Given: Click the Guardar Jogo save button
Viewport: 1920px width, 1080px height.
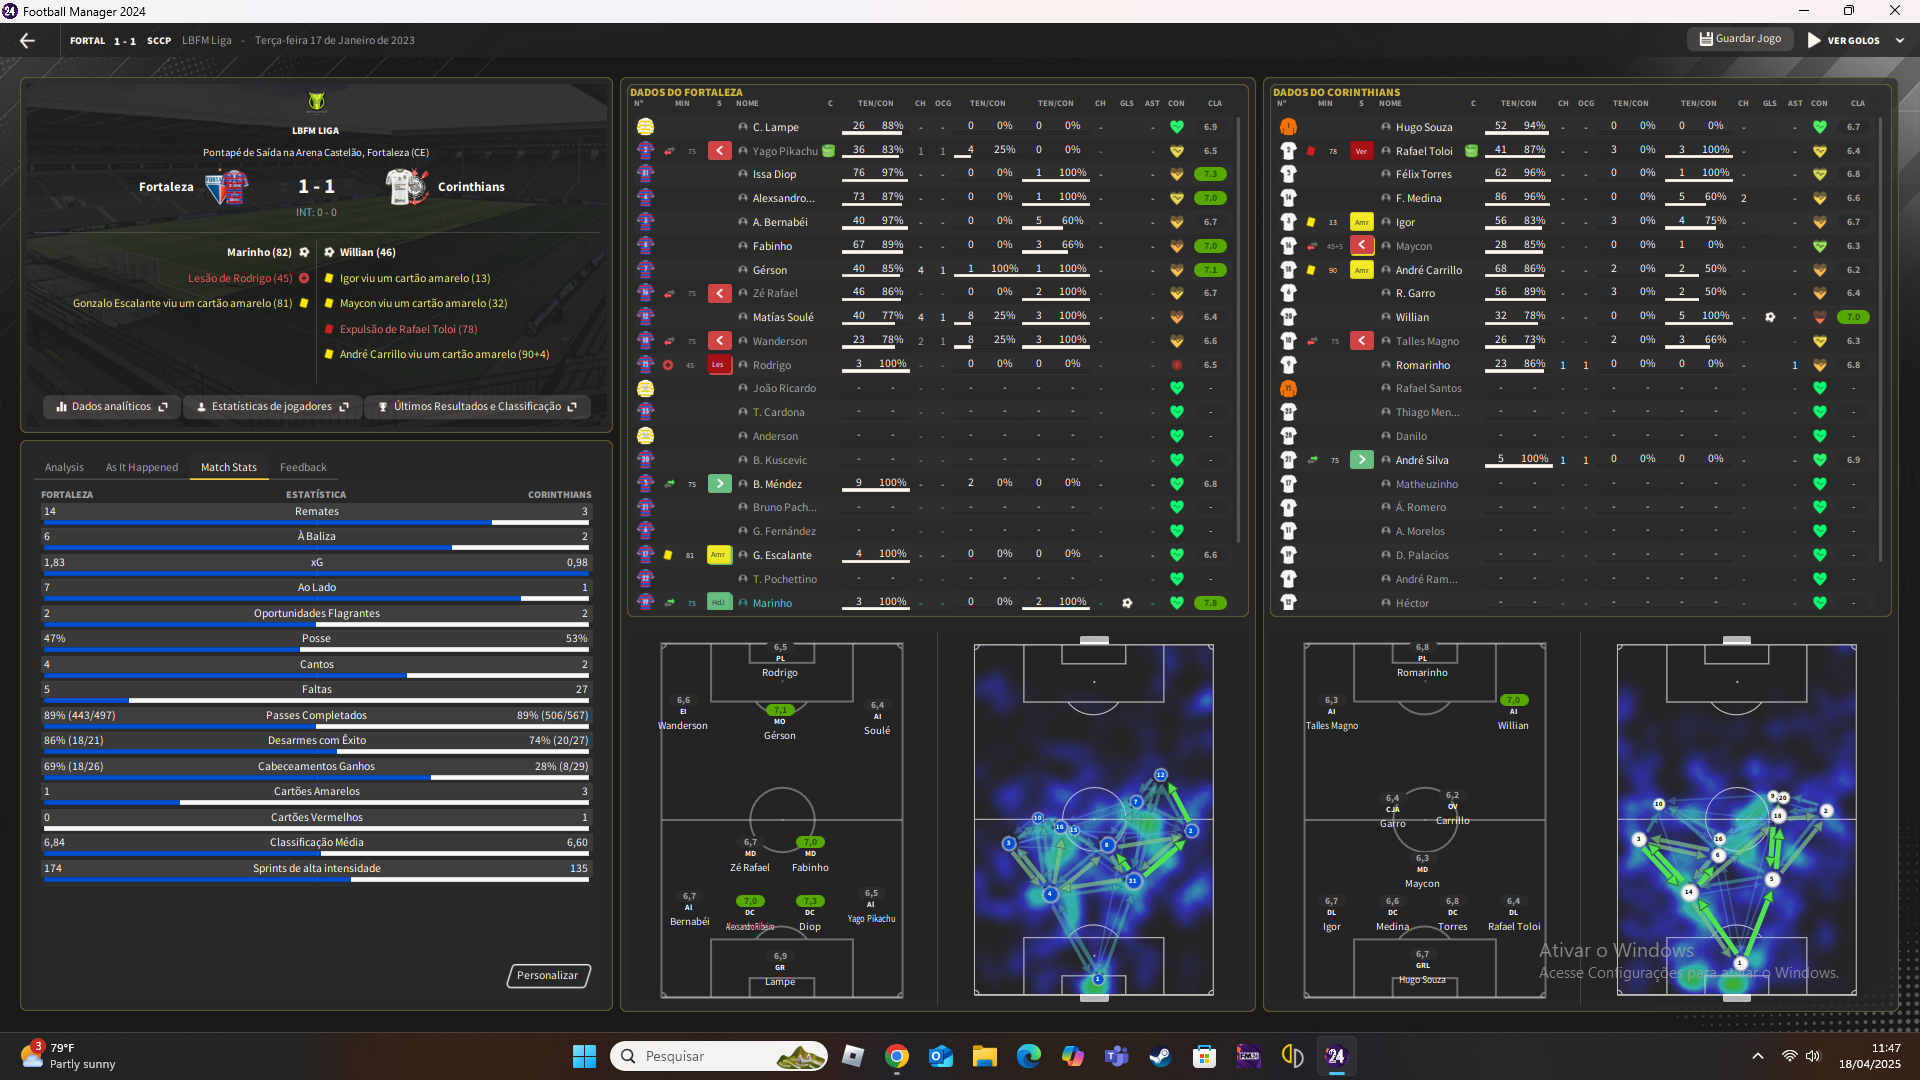Looking at the screenshot, I should pyautogui.click(x=1740, y=39).
